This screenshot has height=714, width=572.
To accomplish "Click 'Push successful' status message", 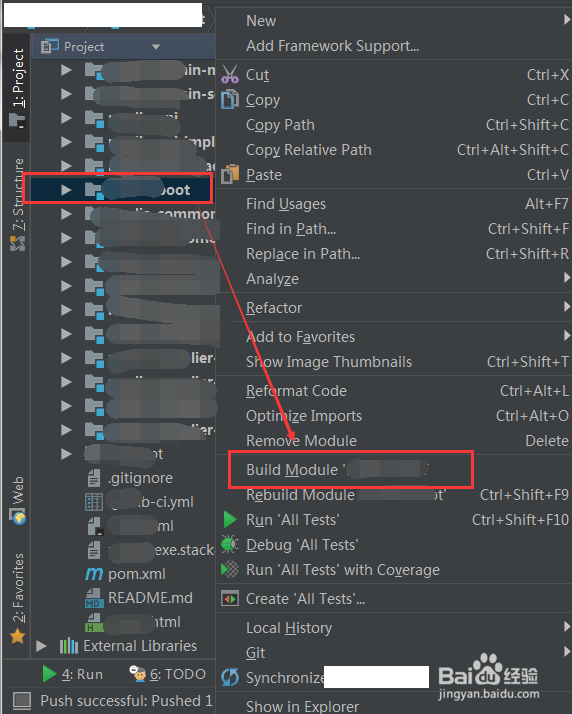I will [x=126, y=701].
